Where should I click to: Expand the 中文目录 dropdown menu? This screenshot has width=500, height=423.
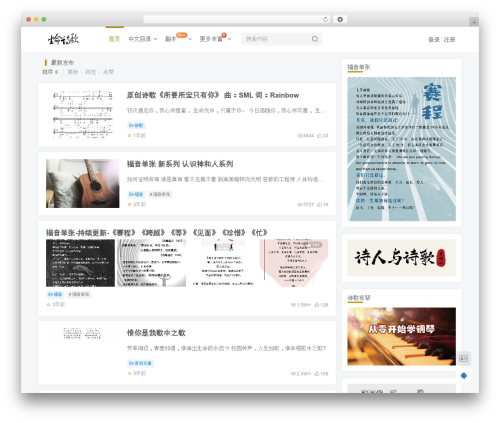tap(143, 39)
